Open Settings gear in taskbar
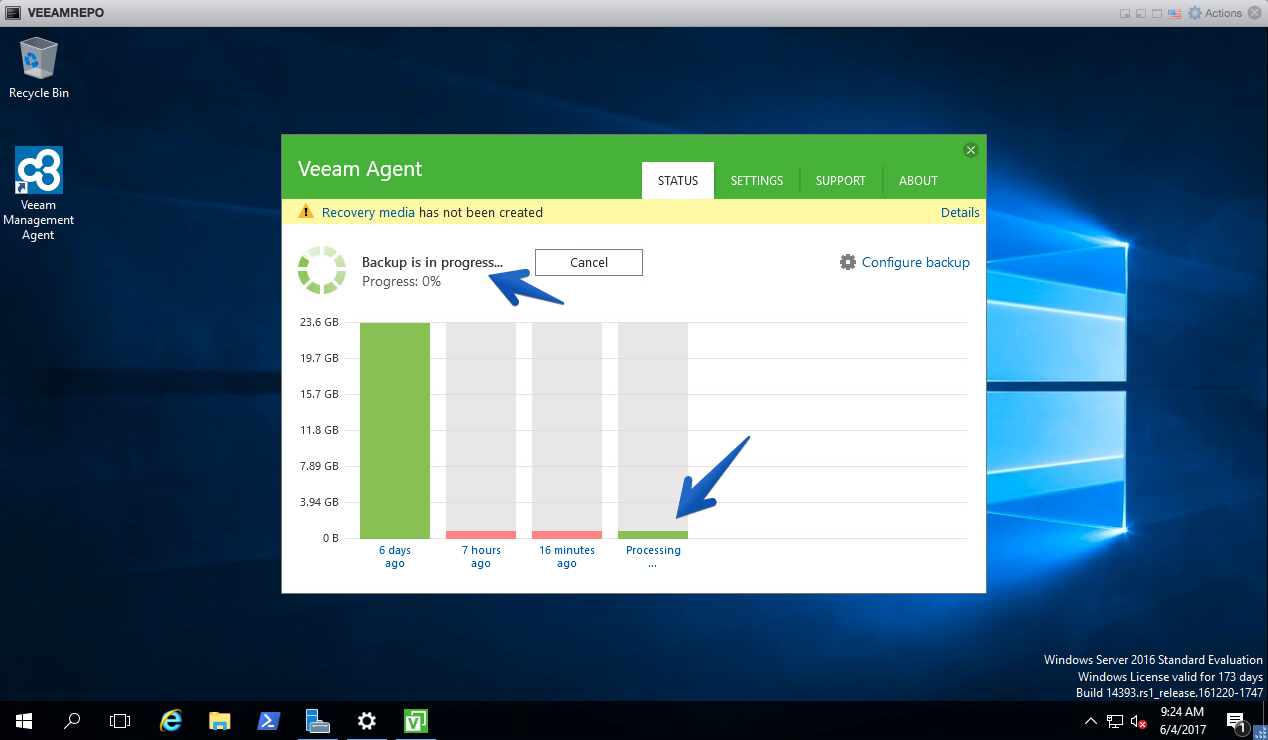Screen dimensions: 1268x740 click(367, 720)
